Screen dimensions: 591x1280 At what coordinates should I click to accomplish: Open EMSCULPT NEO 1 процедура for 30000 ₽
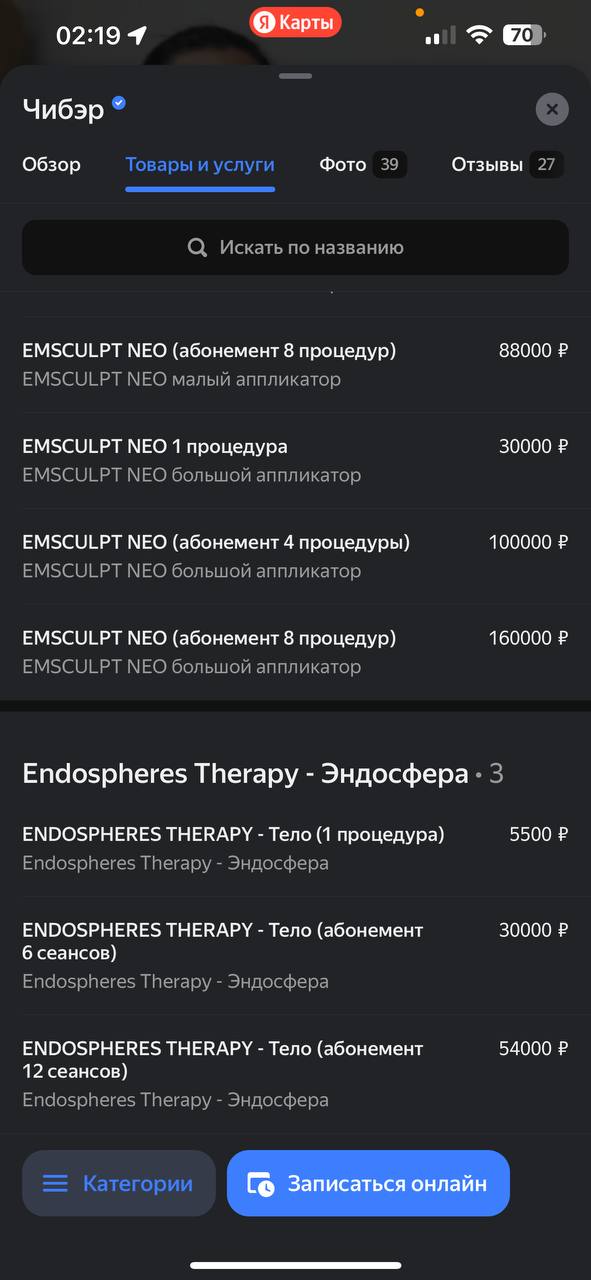[295, 460]
